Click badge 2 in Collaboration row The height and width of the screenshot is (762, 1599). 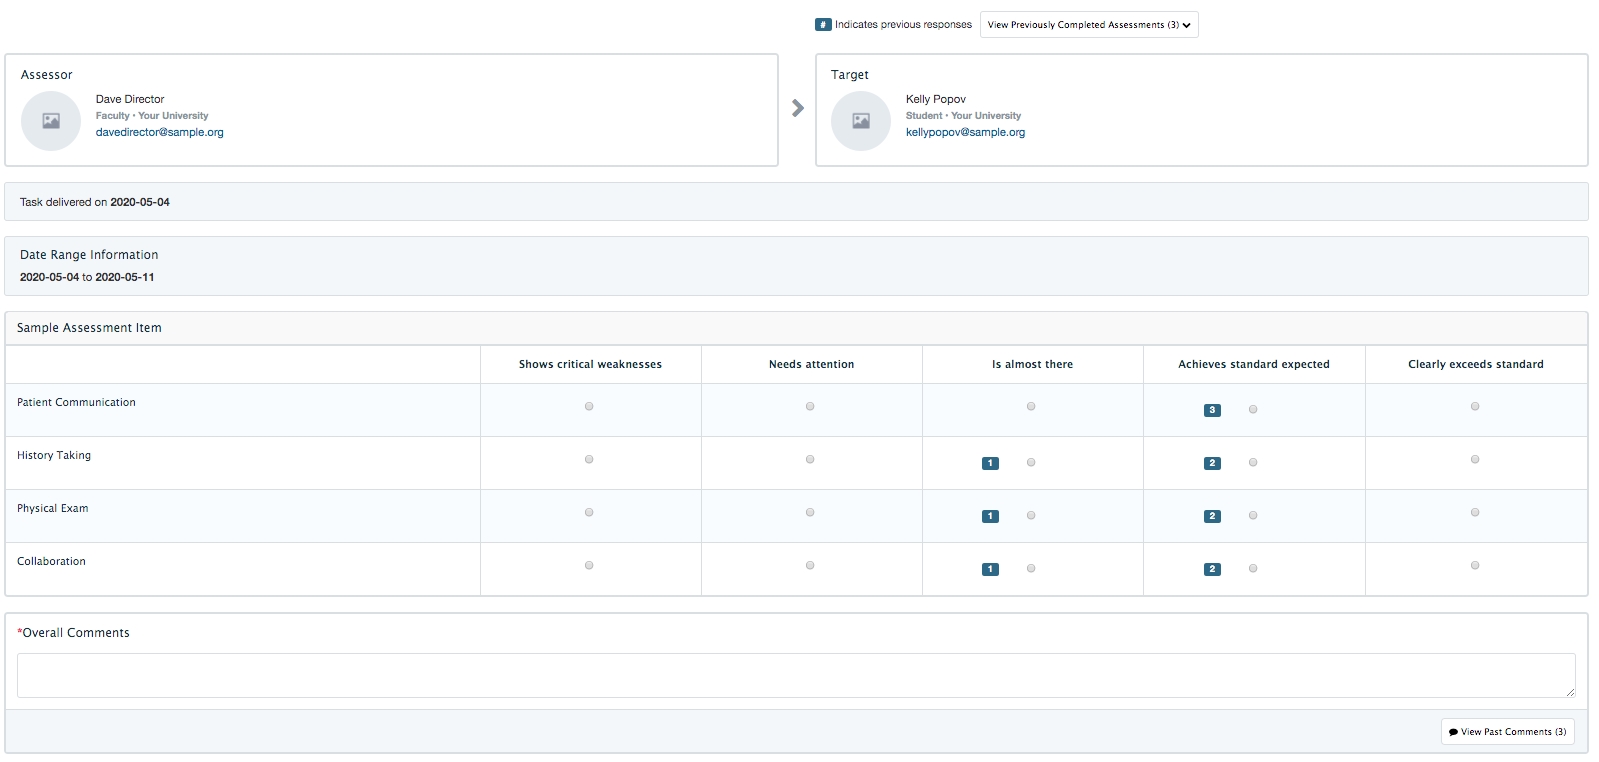click(x=1212, y=569)
